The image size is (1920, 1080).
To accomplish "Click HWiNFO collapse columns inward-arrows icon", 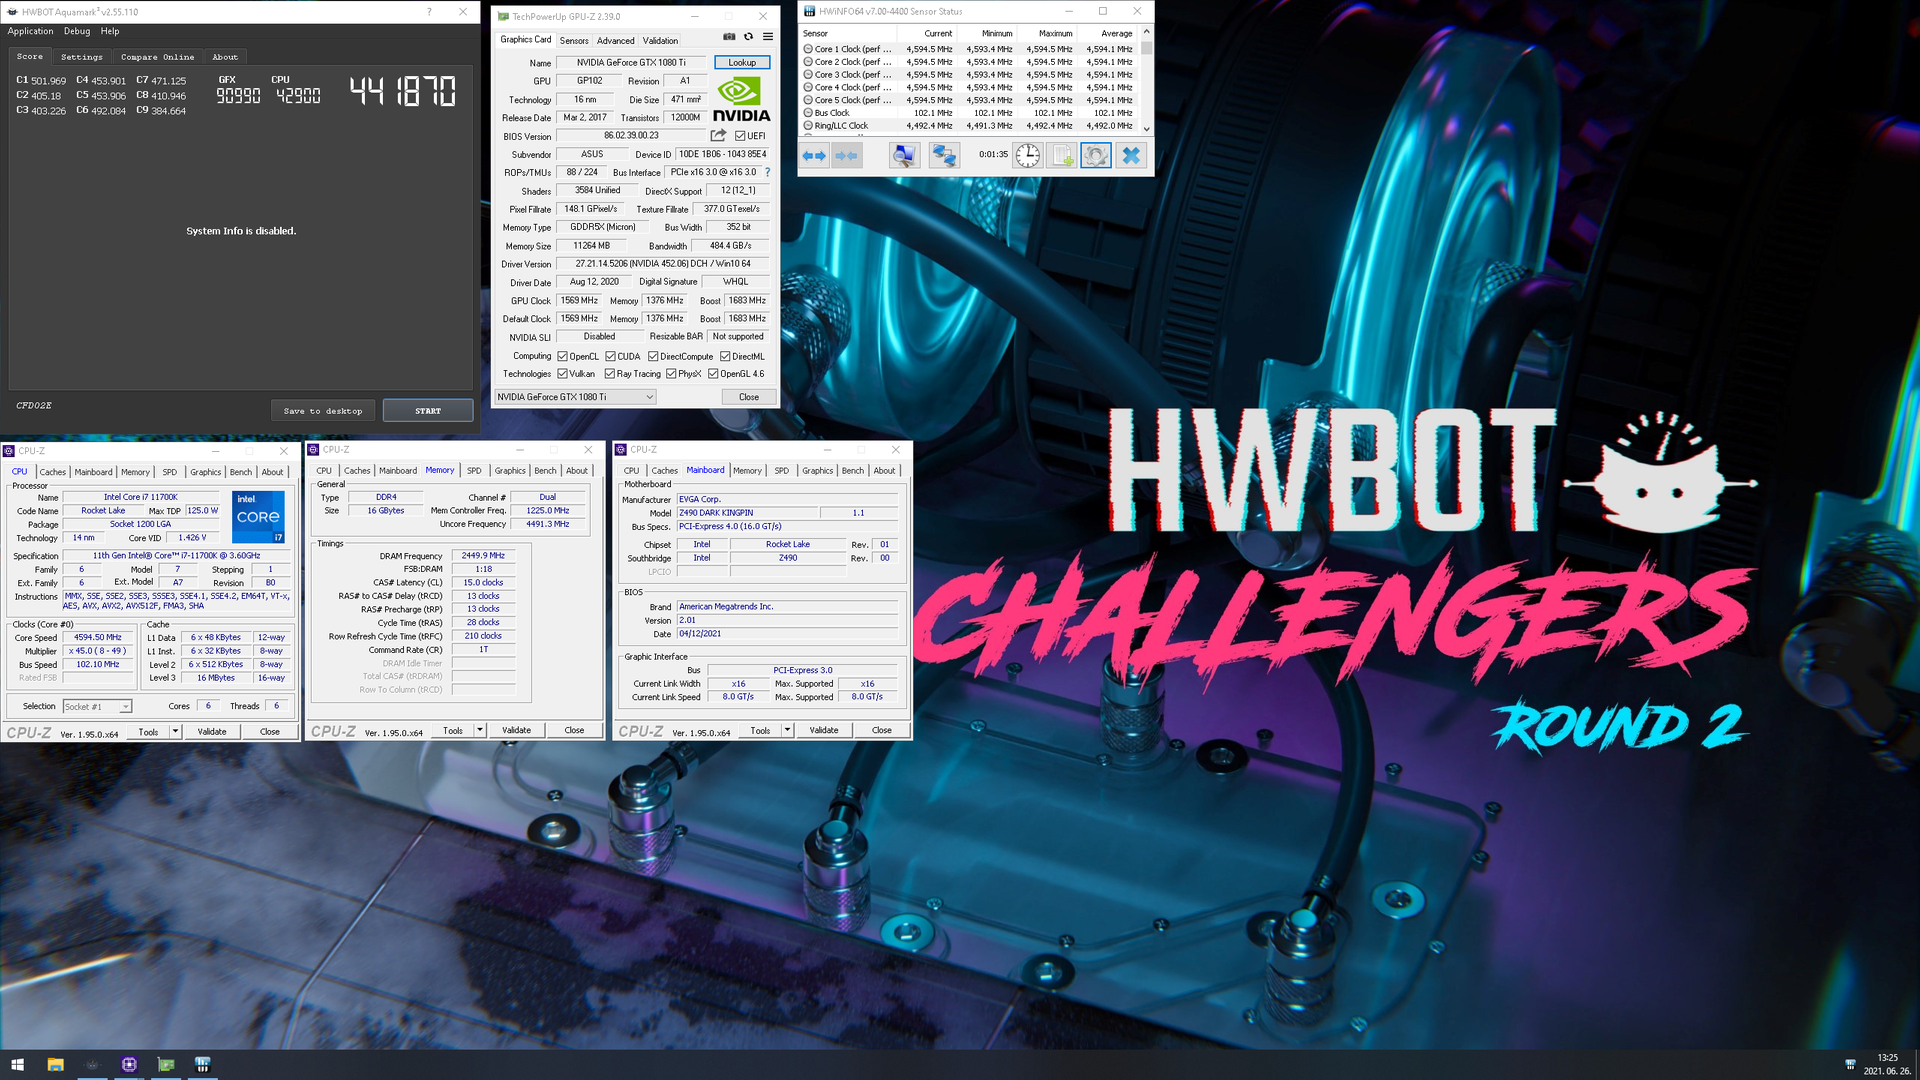I will coord(847,156).
